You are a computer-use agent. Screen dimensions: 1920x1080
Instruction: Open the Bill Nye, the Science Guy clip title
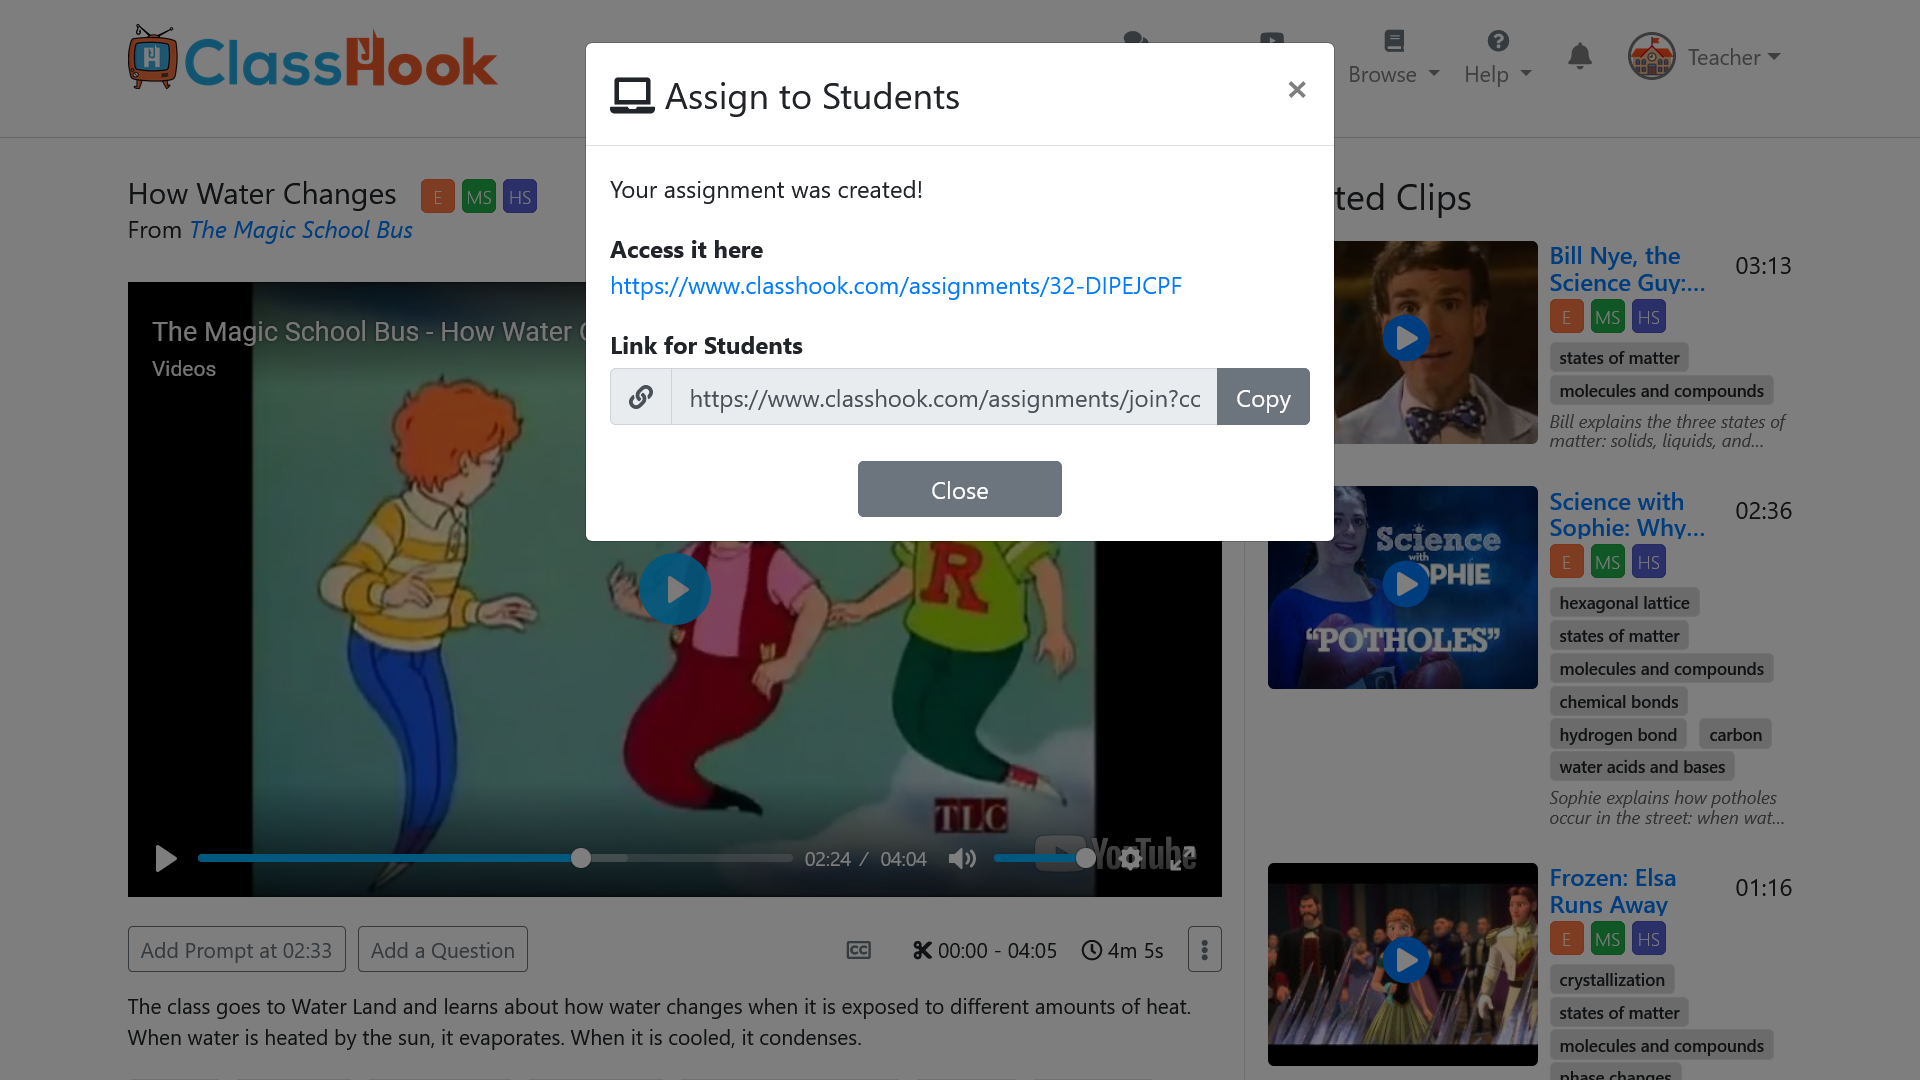(1627, 269)
